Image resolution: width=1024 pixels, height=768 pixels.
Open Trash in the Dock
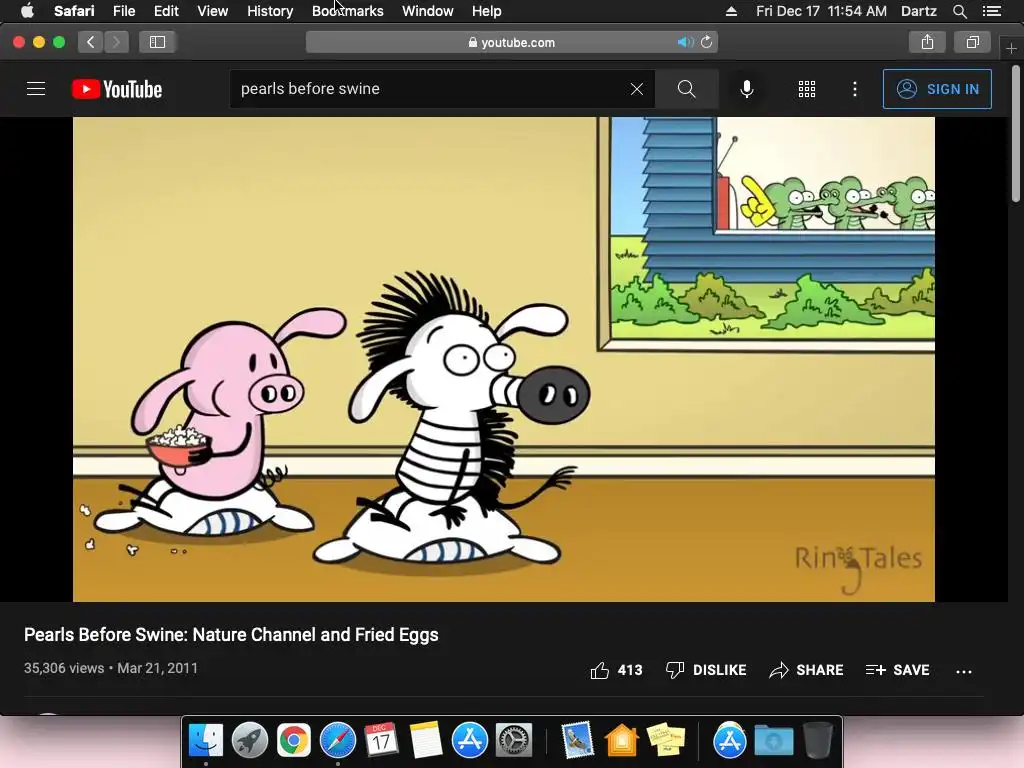point(818,740)
